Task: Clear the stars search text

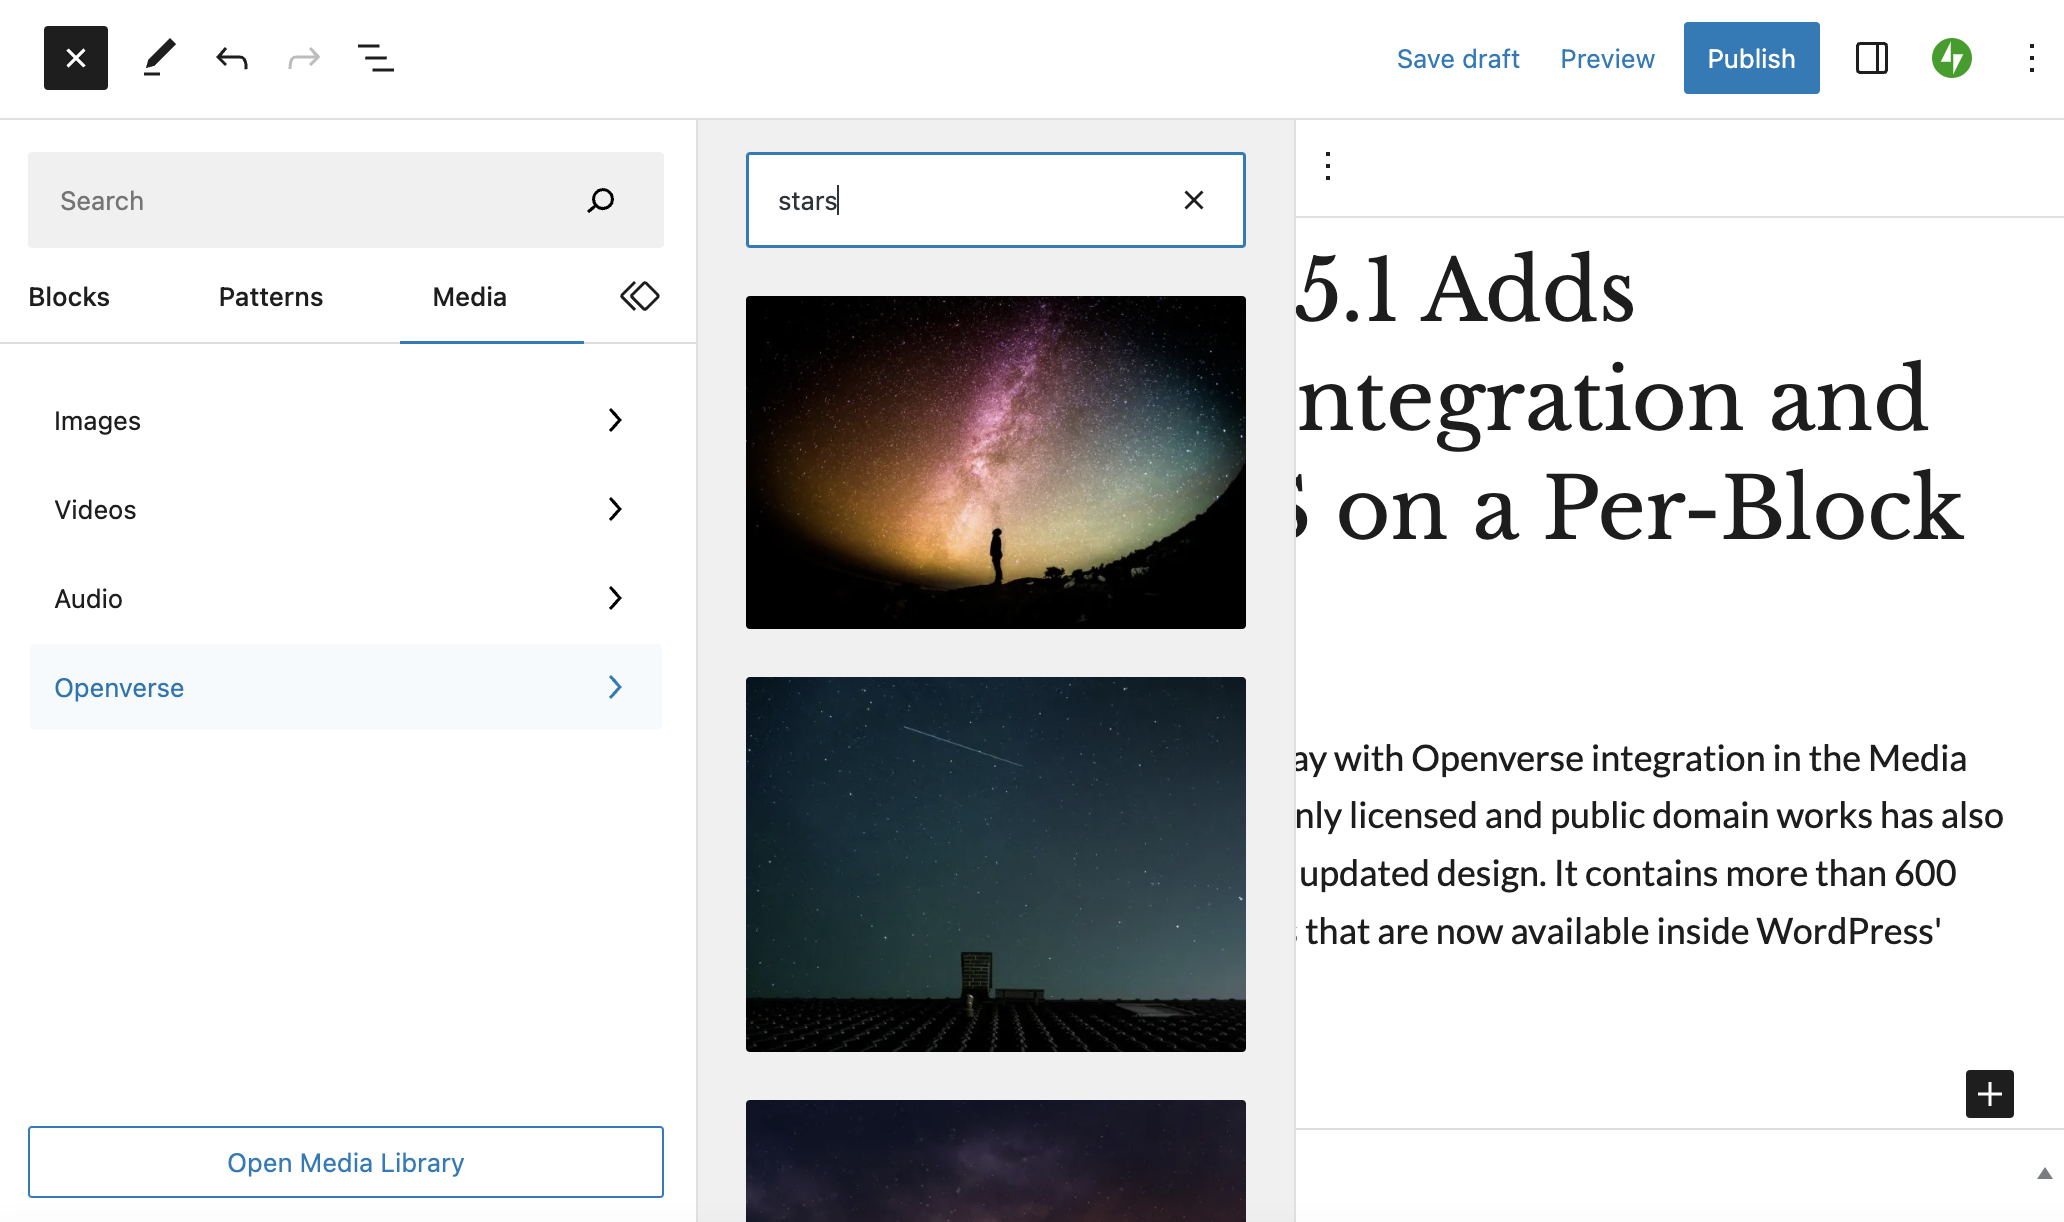Action: click(1193, 200)
